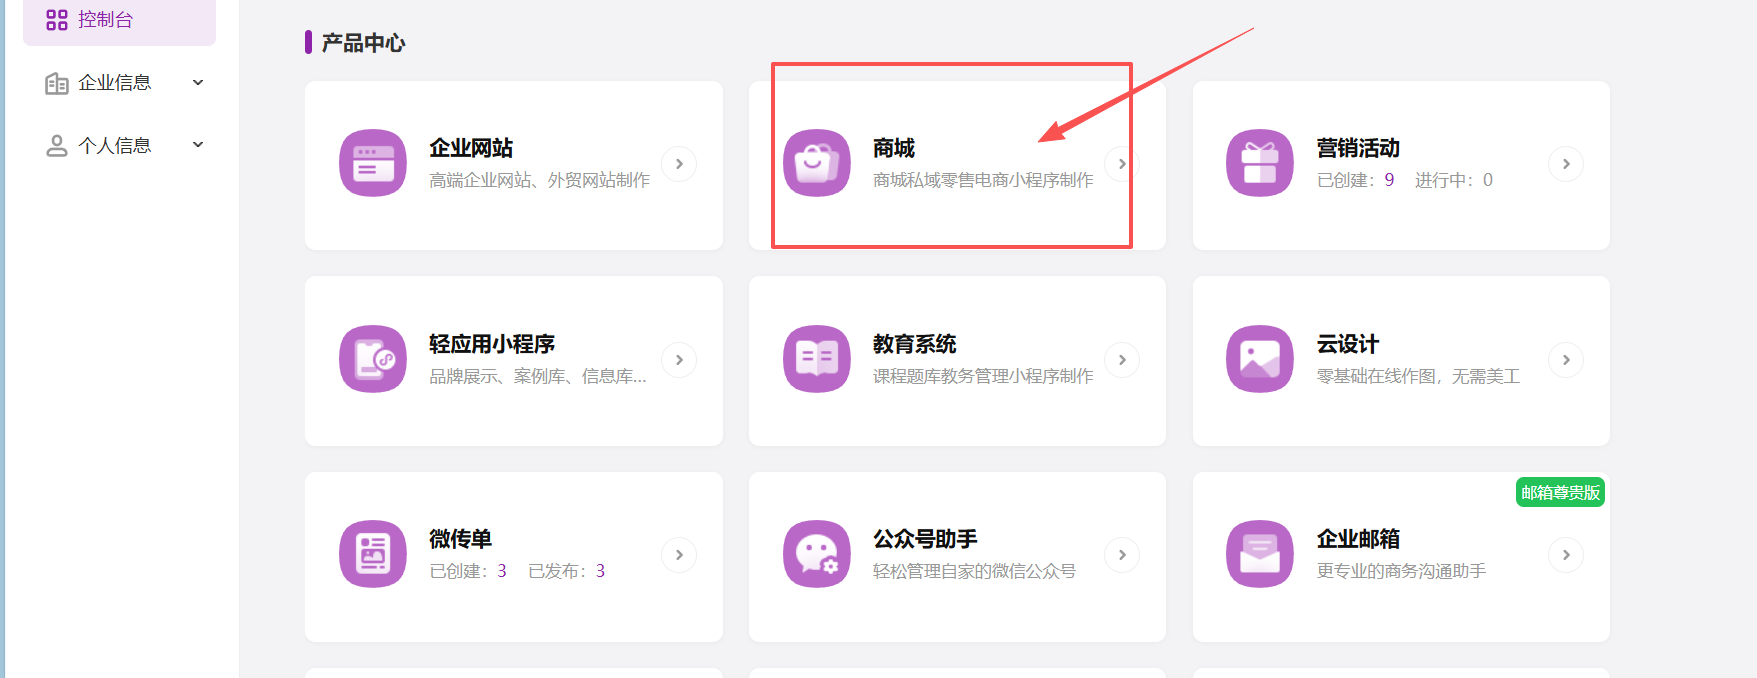
Task: Click the text 品牌展示、案例库、信息库...
Action: (x=538, y=376)
